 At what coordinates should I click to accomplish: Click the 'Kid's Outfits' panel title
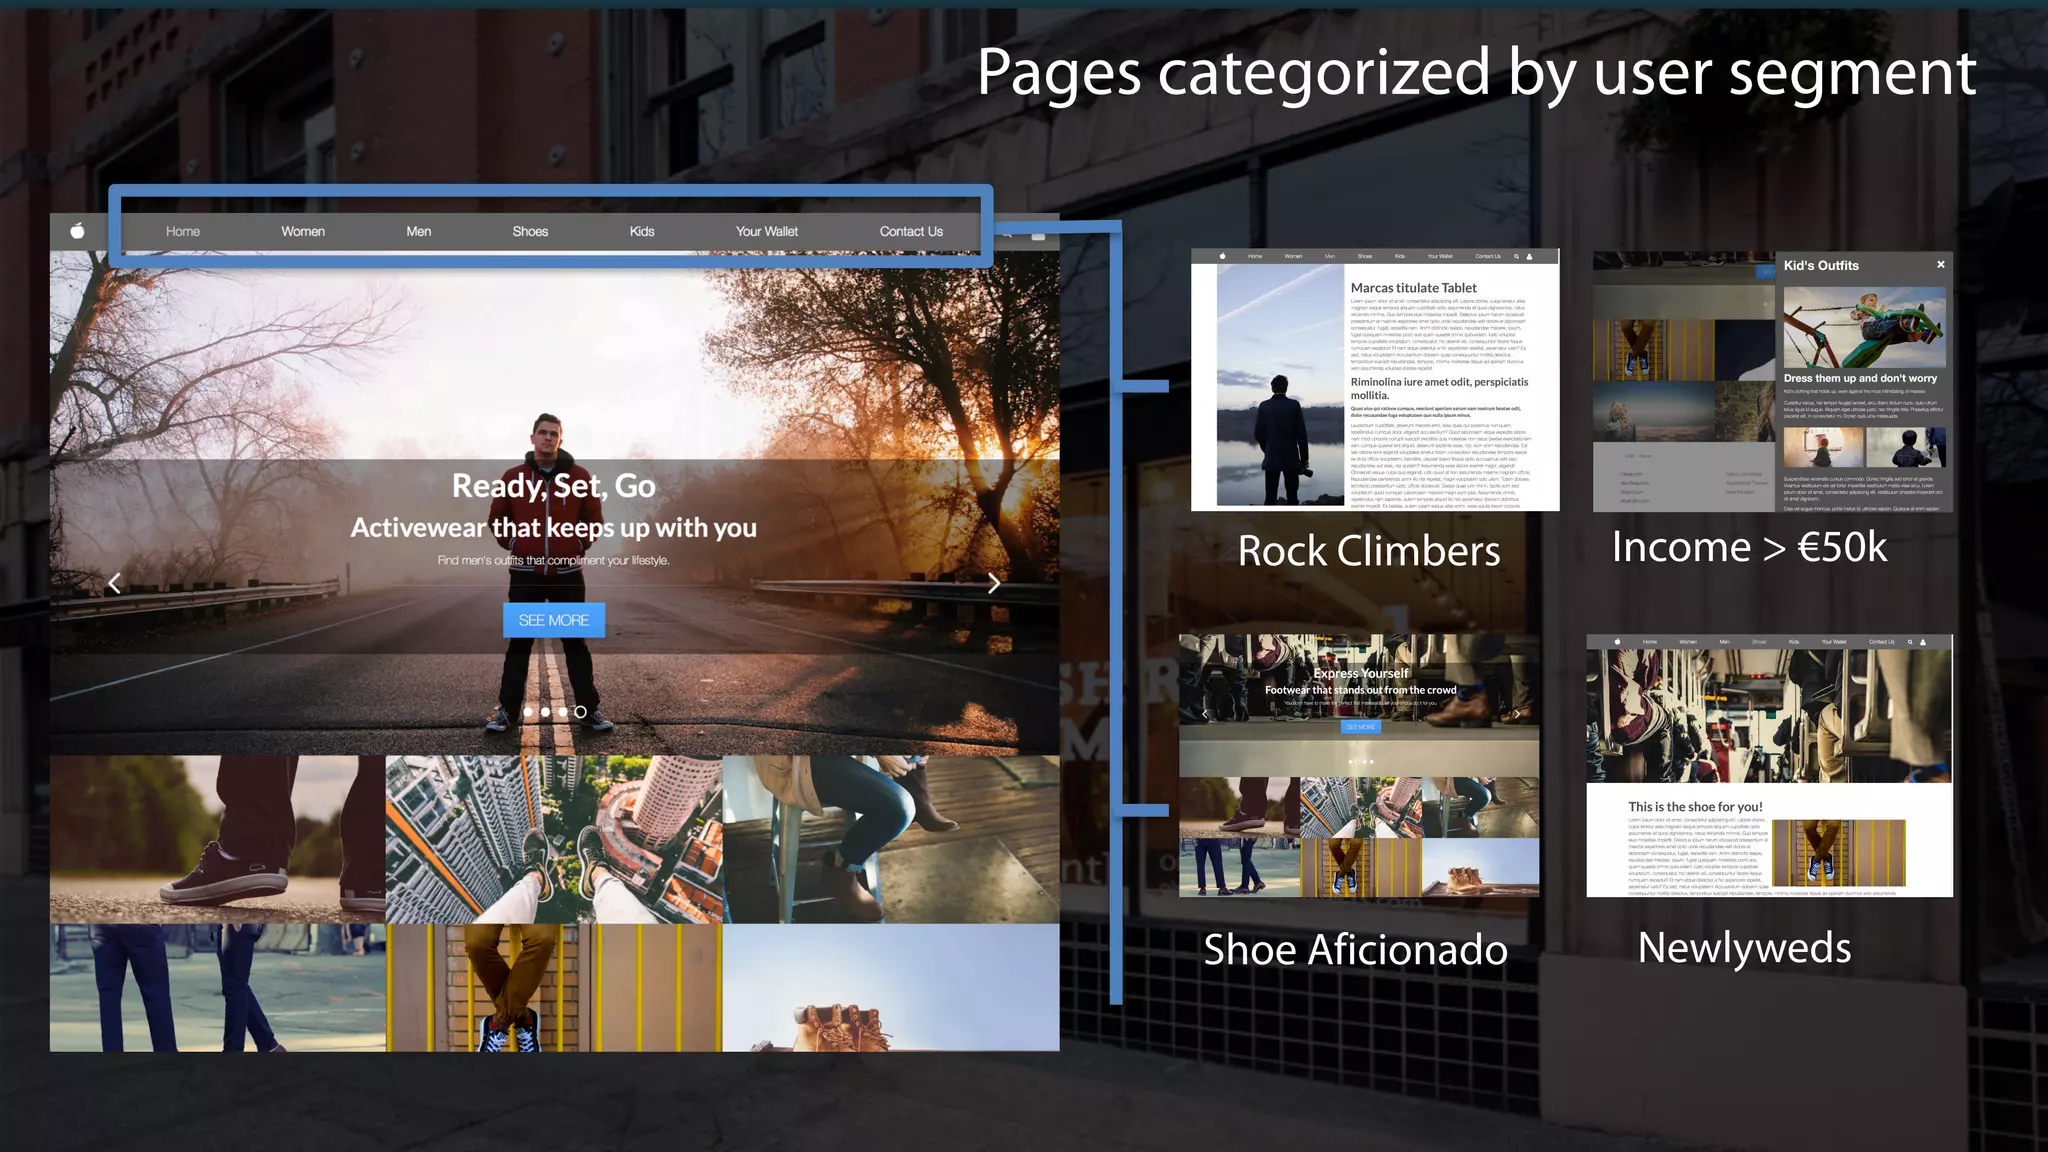[1821, 265]
